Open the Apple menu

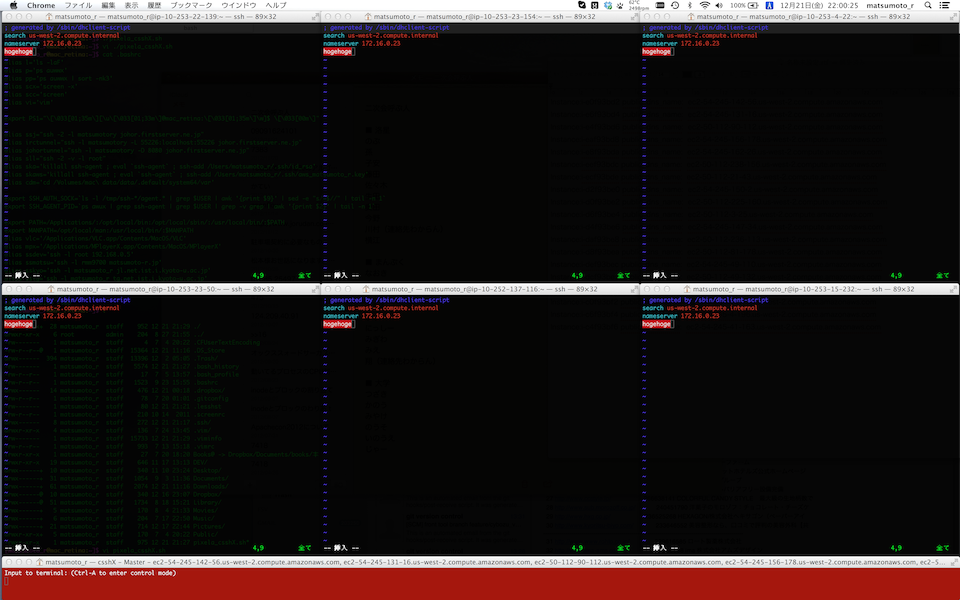13,5
